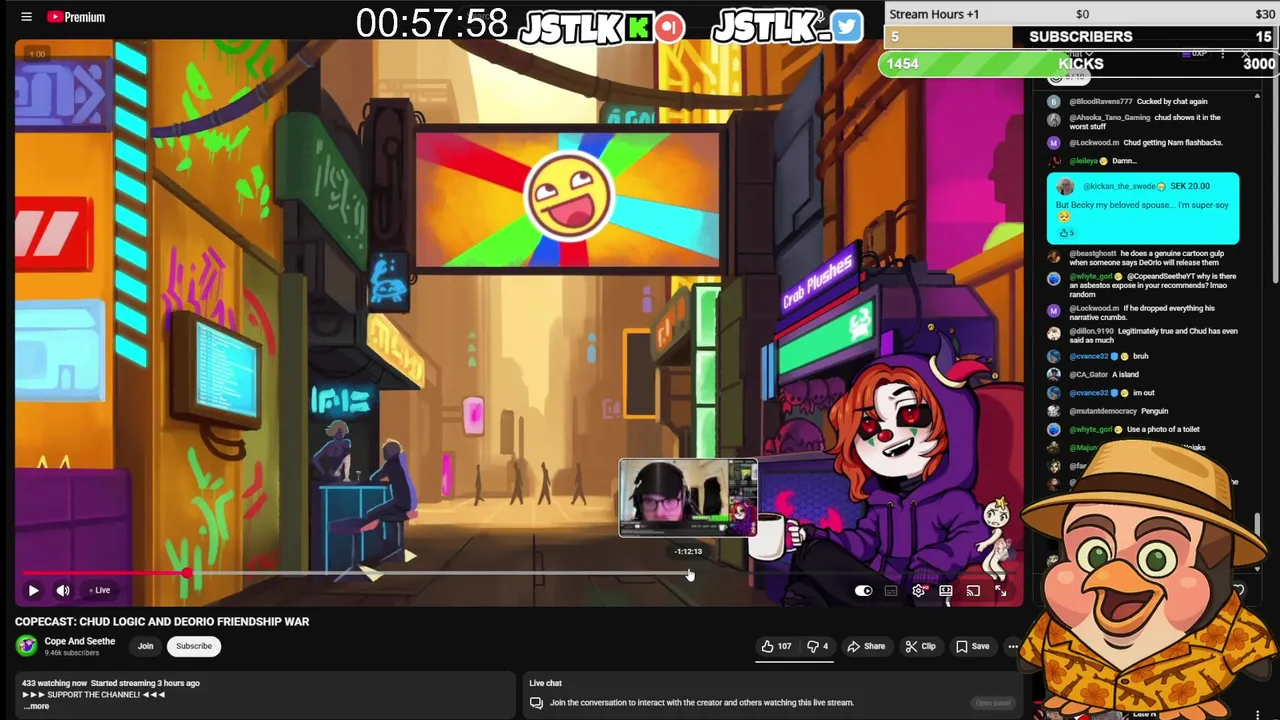
Task: Click the Stream Hours +1 goal bar
Action: 1081,14
